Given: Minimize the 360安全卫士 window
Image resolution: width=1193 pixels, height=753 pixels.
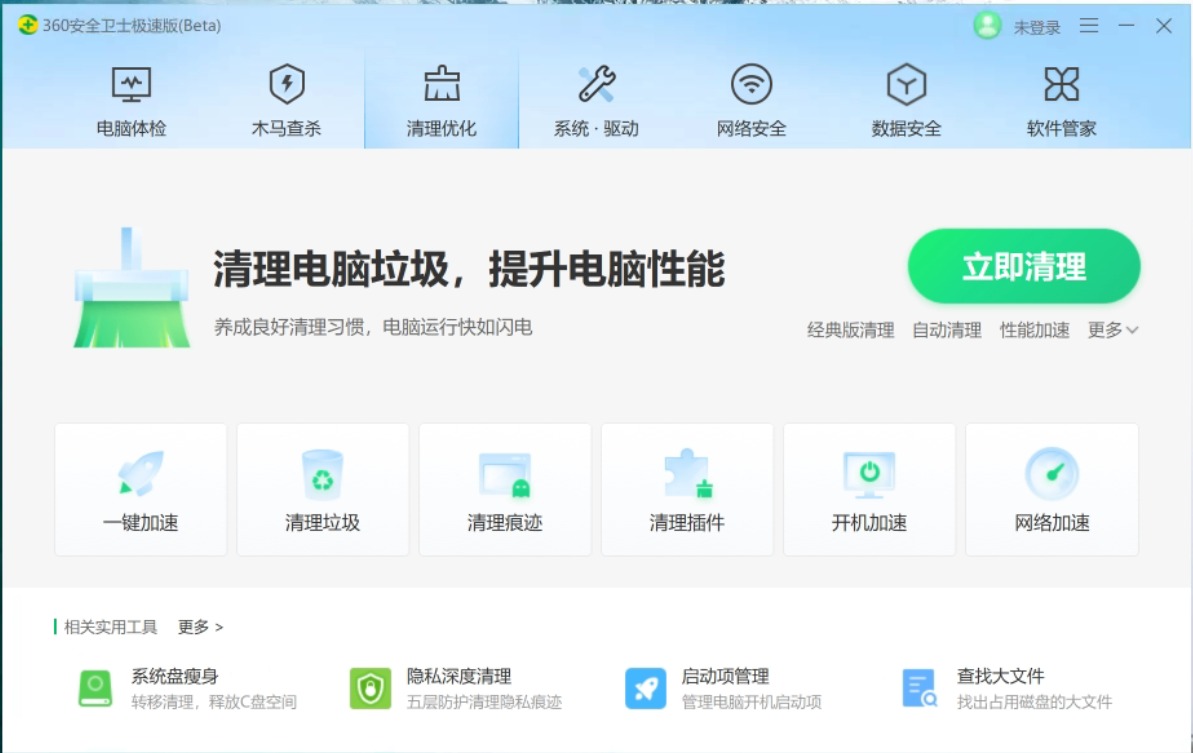Looking at the screenshot, I should pyautogui.click(x=1127, y=26).
